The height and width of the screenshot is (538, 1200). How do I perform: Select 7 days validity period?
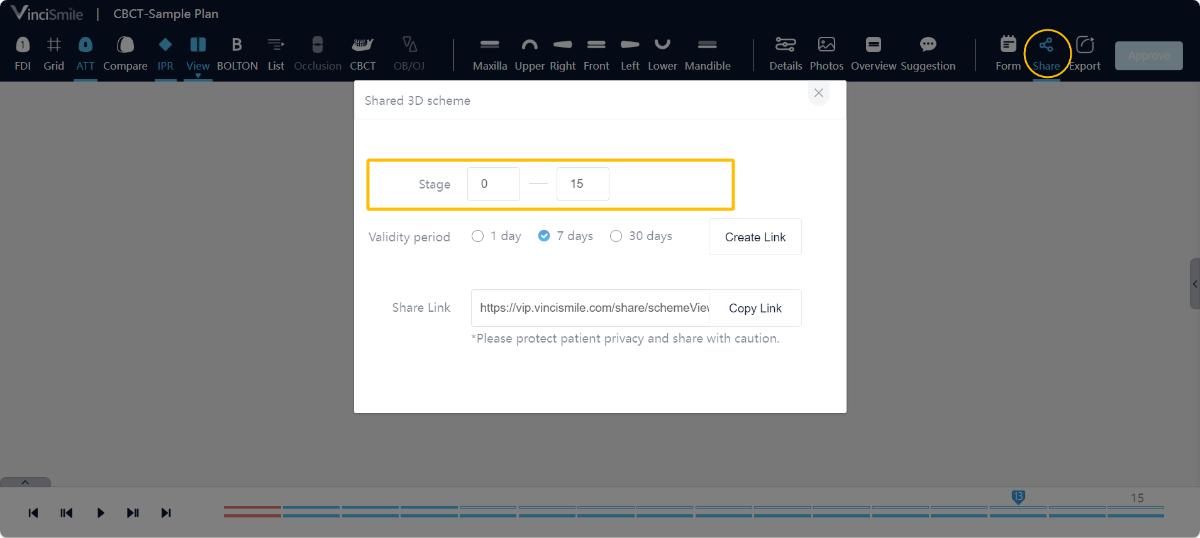coord(544,237)
